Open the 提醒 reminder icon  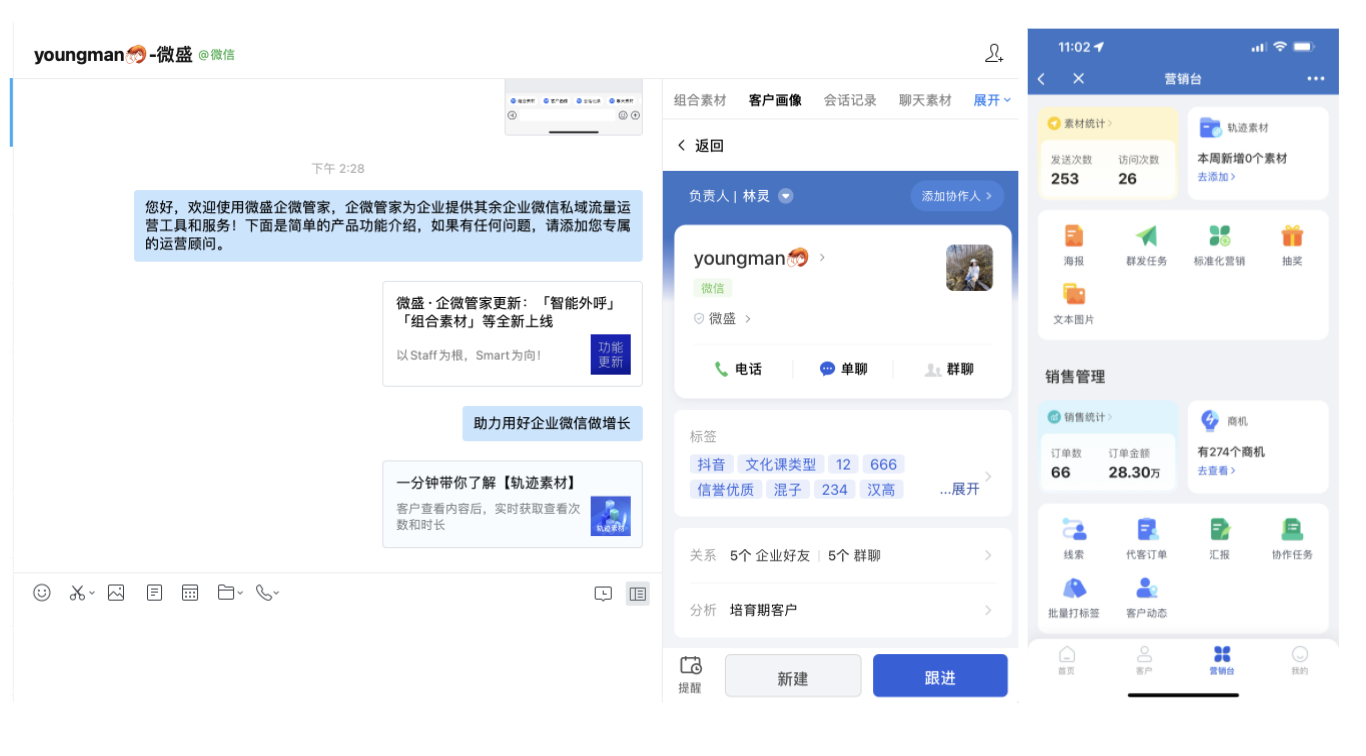[690, 674]
